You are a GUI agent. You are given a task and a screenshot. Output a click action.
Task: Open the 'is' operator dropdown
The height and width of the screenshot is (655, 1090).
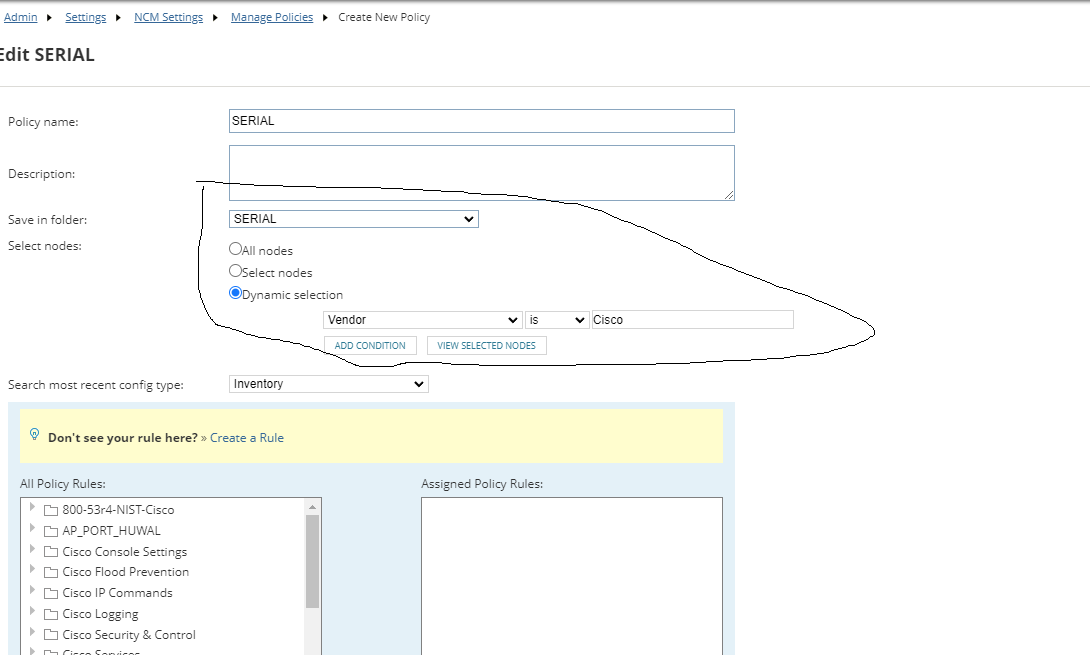click(557, 320)
